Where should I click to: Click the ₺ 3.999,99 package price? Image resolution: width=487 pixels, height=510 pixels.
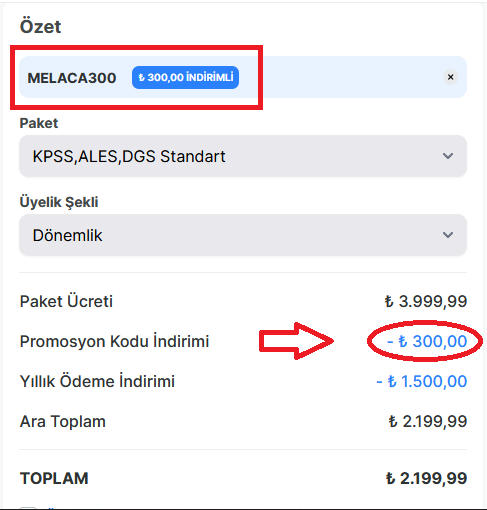426,301
